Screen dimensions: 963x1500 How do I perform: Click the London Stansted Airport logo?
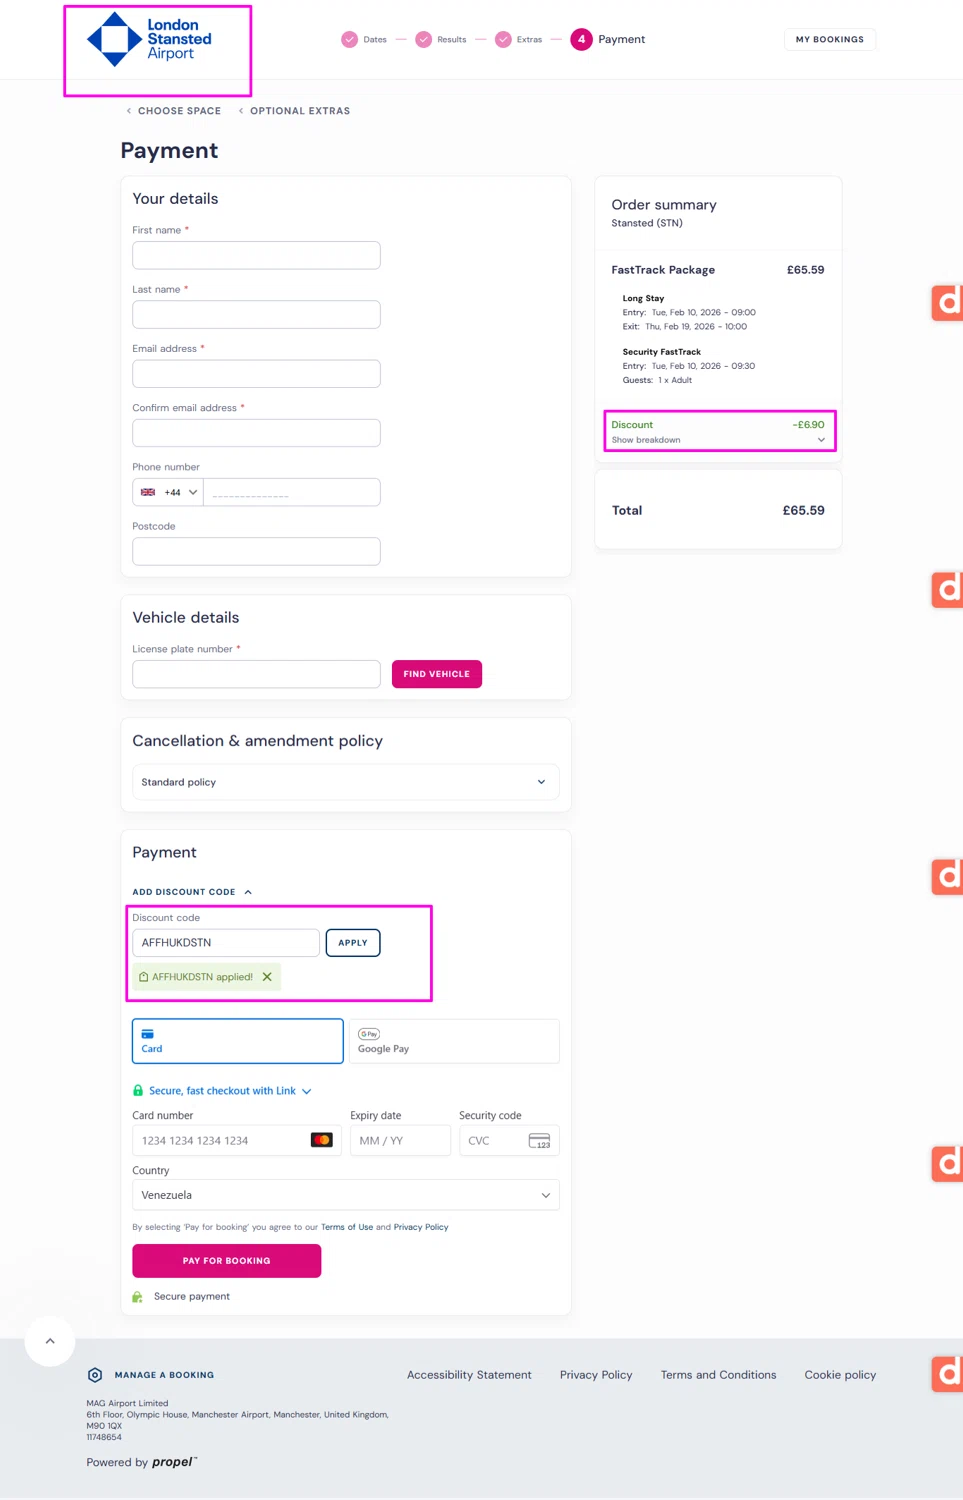point(150,40)
